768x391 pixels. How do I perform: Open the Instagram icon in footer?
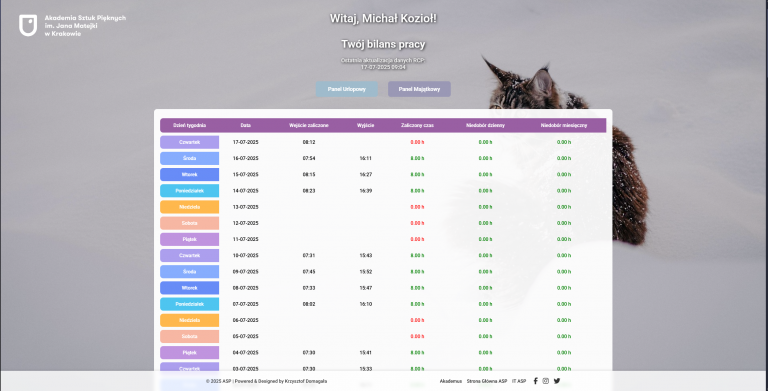pos(546,381)
